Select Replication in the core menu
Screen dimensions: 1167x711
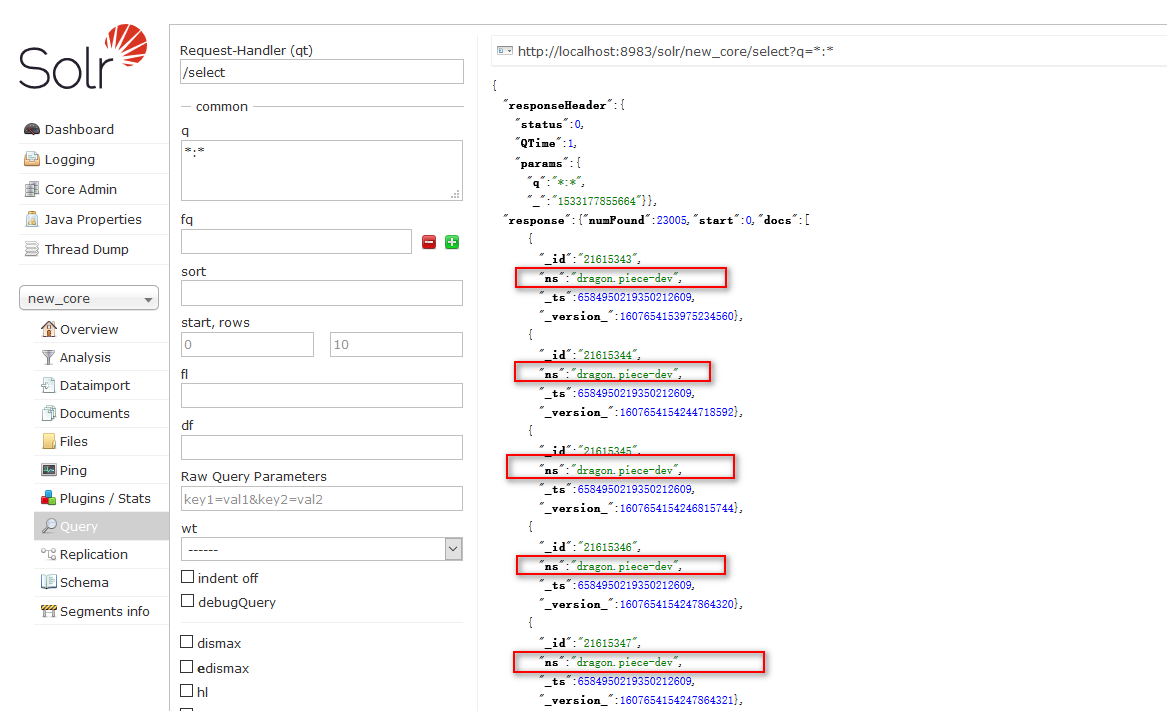93,554
